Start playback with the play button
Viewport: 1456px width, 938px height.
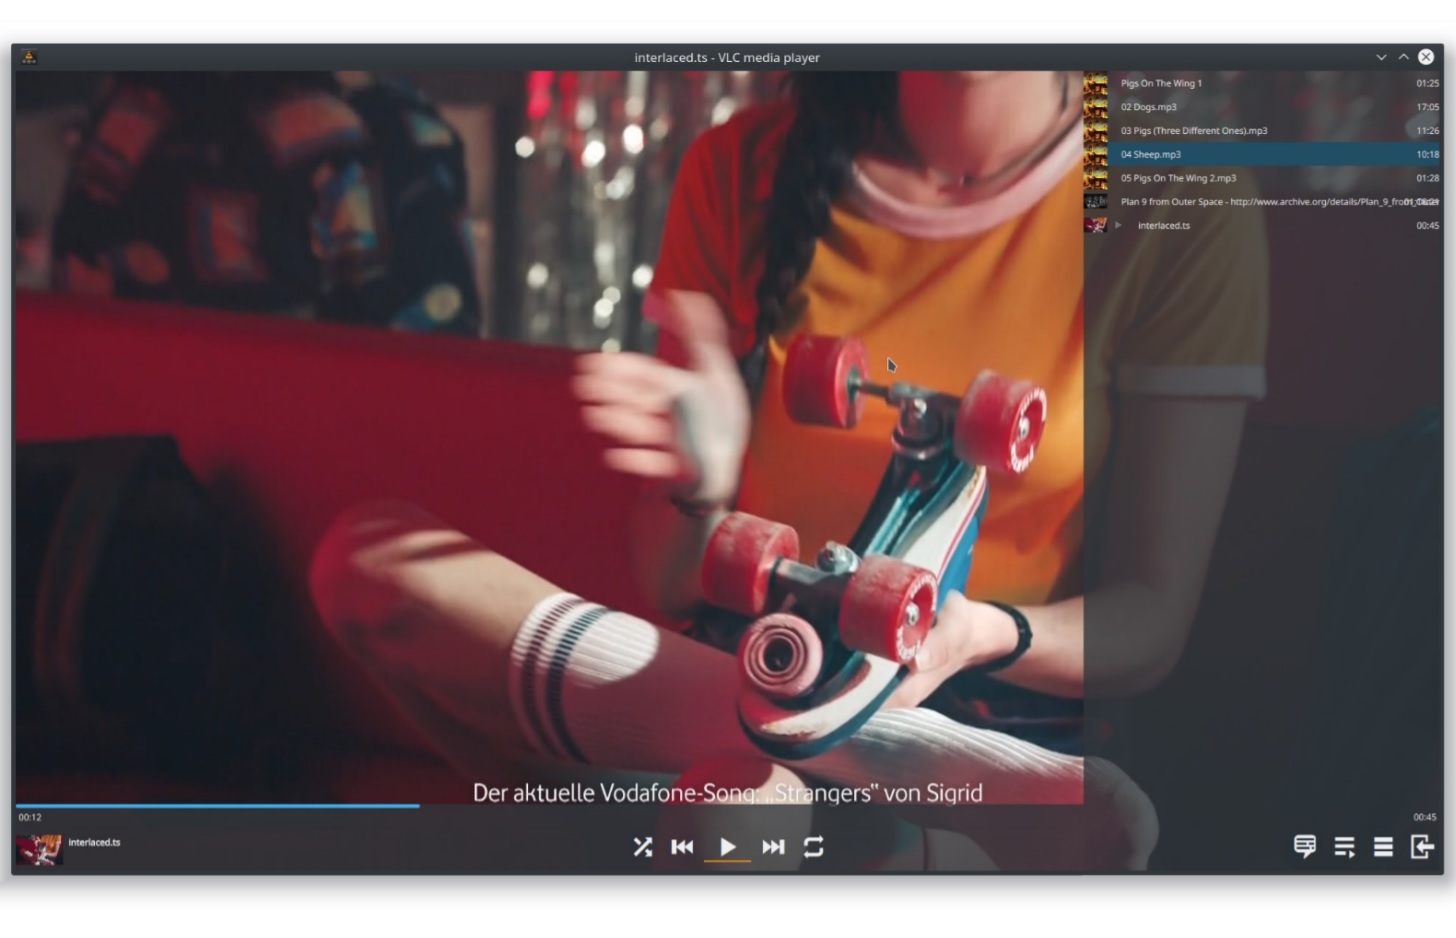pyautogui.click(x=728, y=847)
